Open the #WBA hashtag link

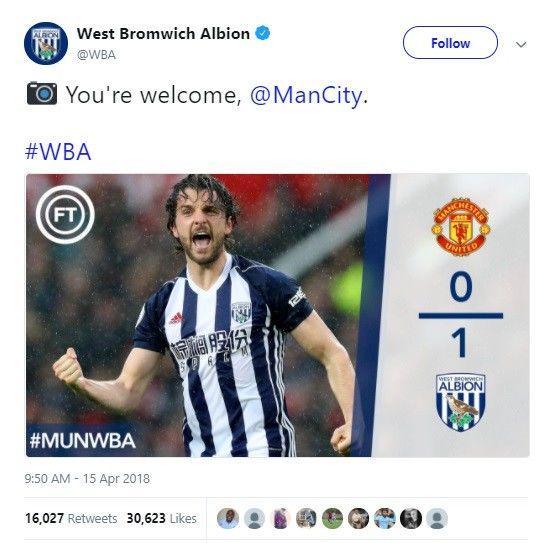click(58, 152)
